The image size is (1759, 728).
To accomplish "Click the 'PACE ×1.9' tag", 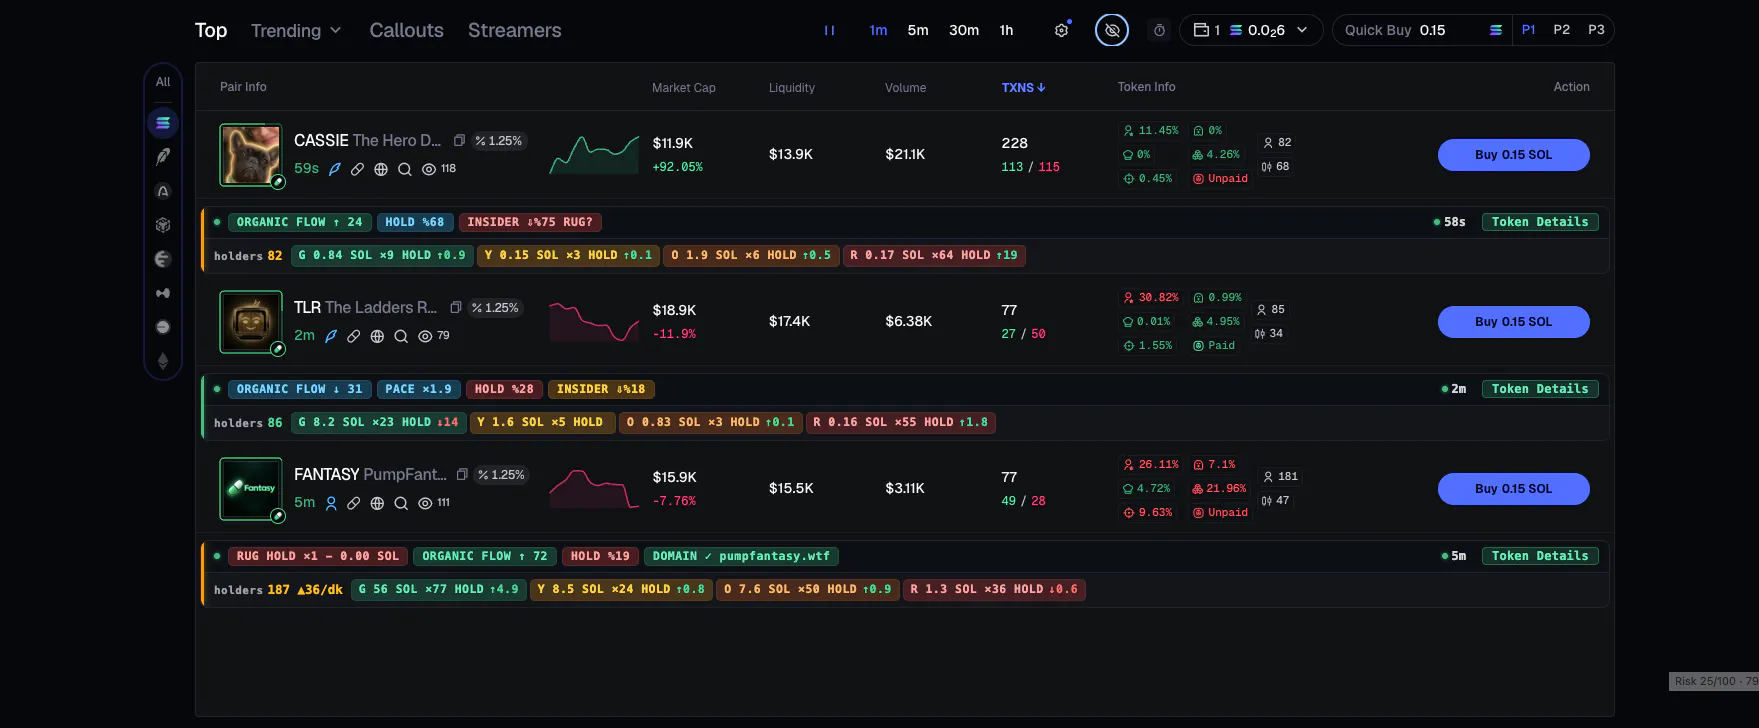I will 418,389.
